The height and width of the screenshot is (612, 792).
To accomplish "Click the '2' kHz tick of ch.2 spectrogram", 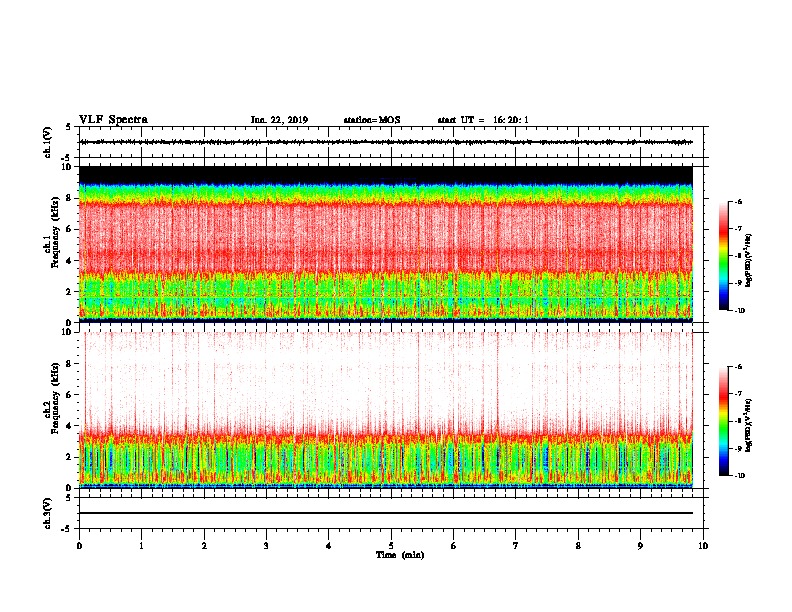I will click(x=70, y=457).
